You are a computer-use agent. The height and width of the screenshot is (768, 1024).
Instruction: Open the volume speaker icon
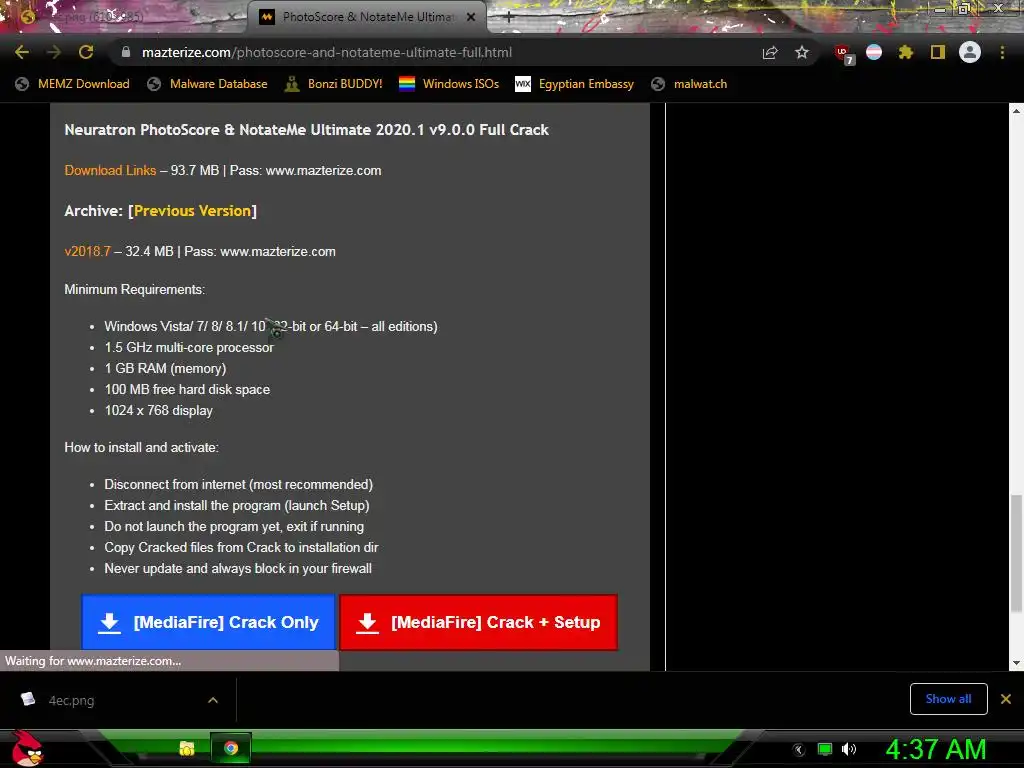click(849, 749)
